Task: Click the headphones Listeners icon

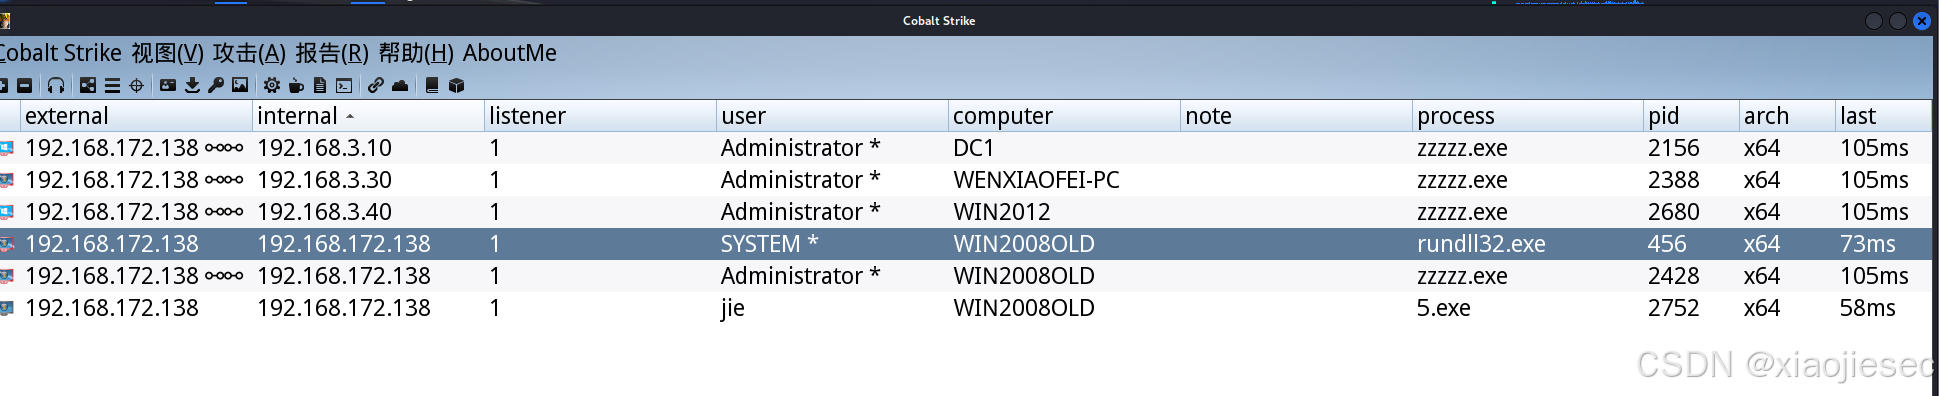Action: point(56,85)
